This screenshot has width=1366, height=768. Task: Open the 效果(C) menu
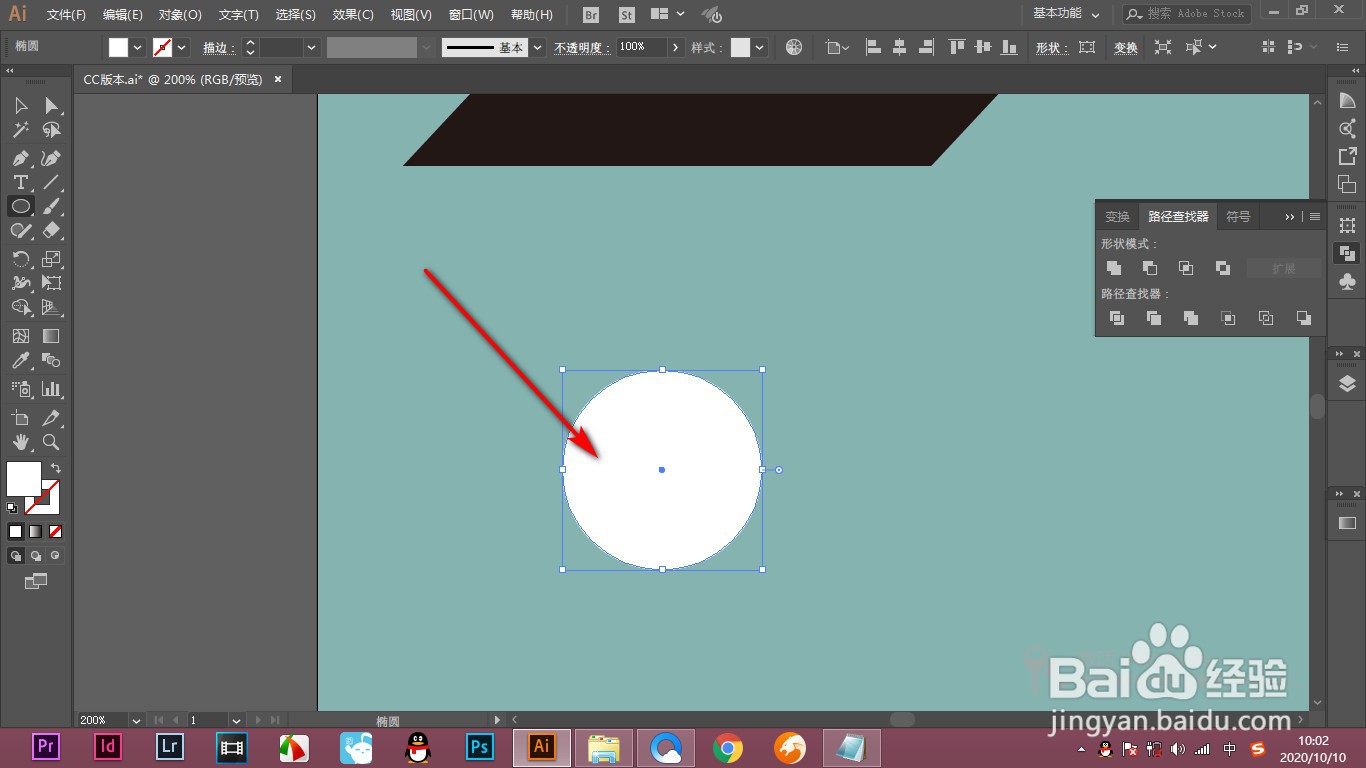(x=353, y=15)
